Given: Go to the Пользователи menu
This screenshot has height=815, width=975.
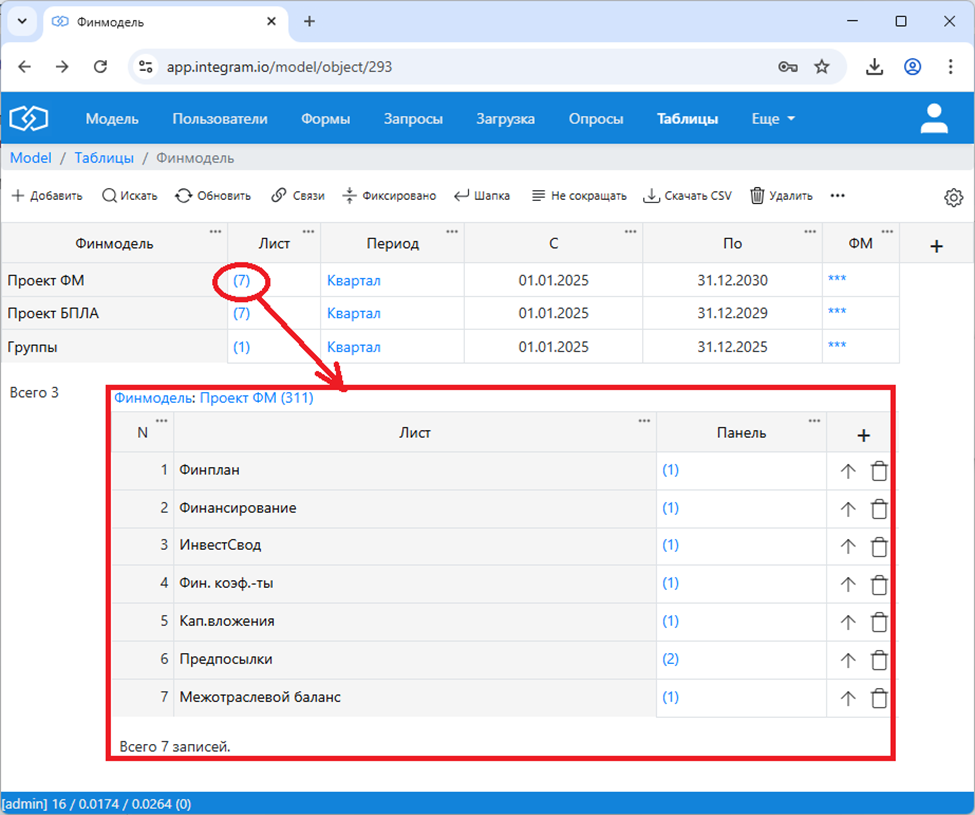Looking at the screenshot, I should 219,119.
